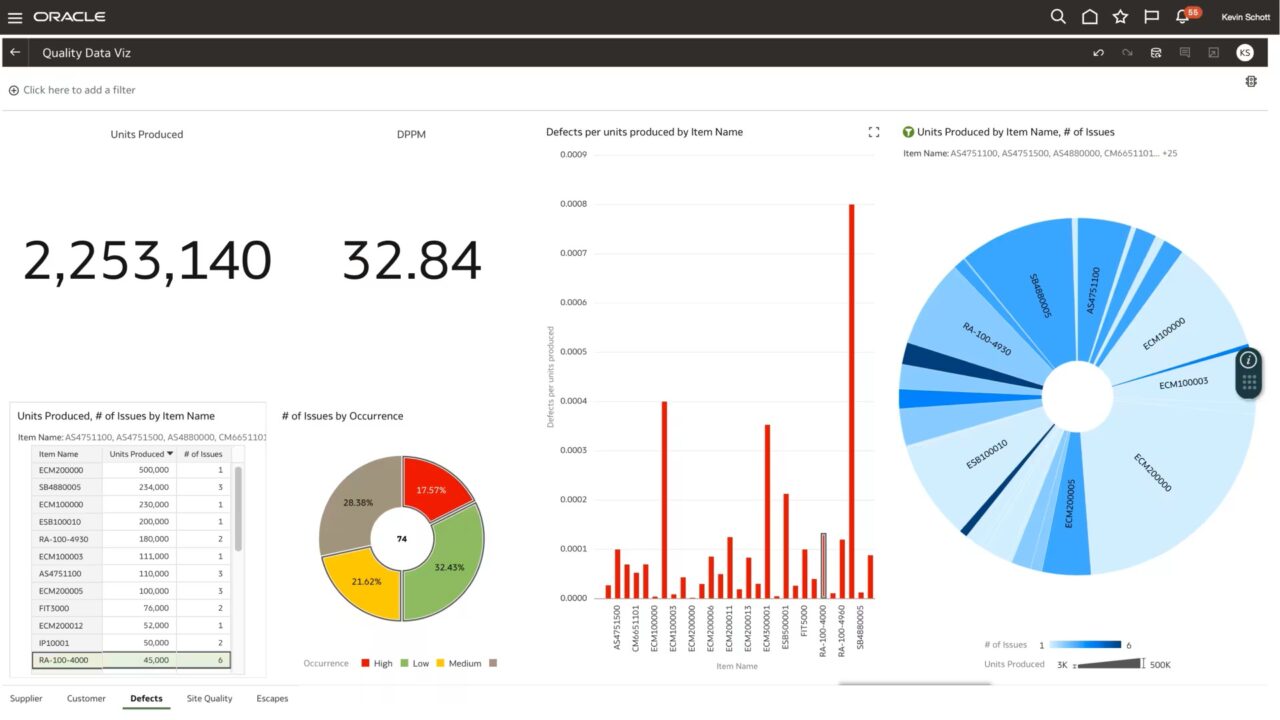
Task: Open the comments icon in the top toolbar
Action: click(x=1185, y=52)
